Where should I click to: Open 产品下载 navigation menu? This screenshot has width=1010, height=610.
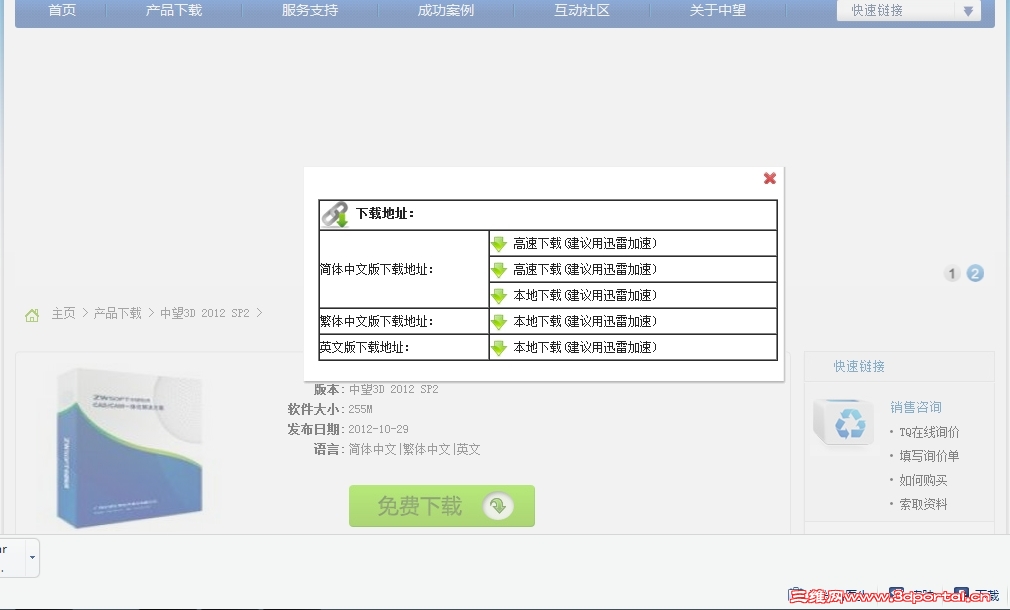(173, 10)
